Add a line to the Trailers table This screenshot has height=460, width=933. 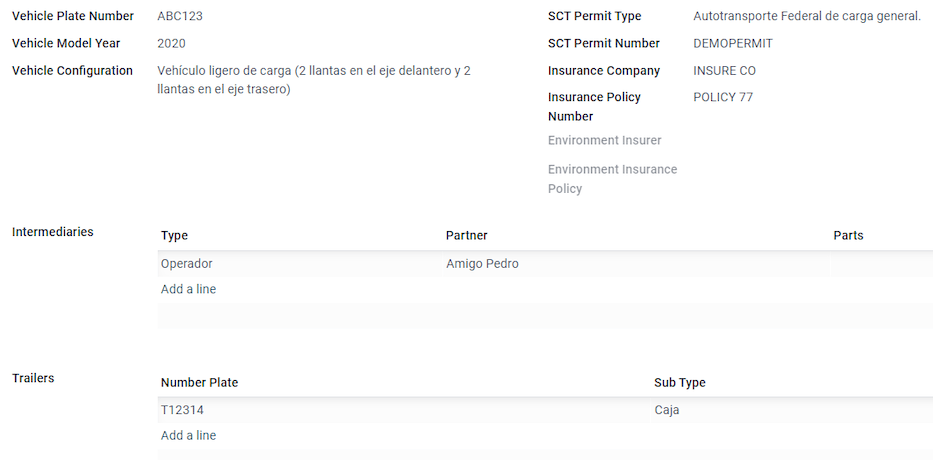pyautogui.click(x=188, y=436)
